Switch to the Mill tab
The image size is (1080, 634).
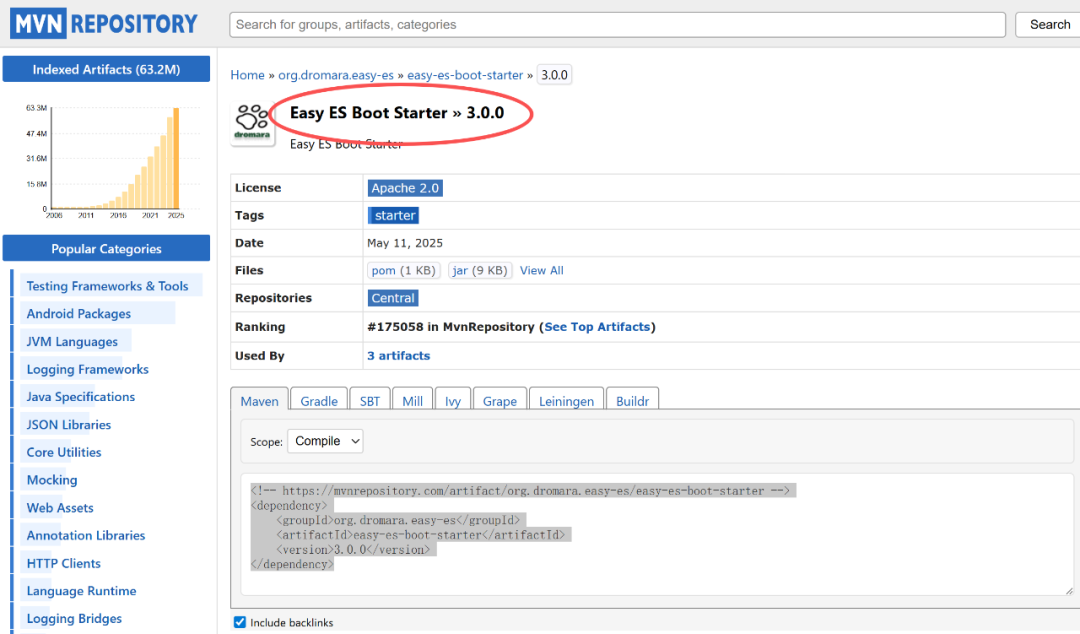413,401
